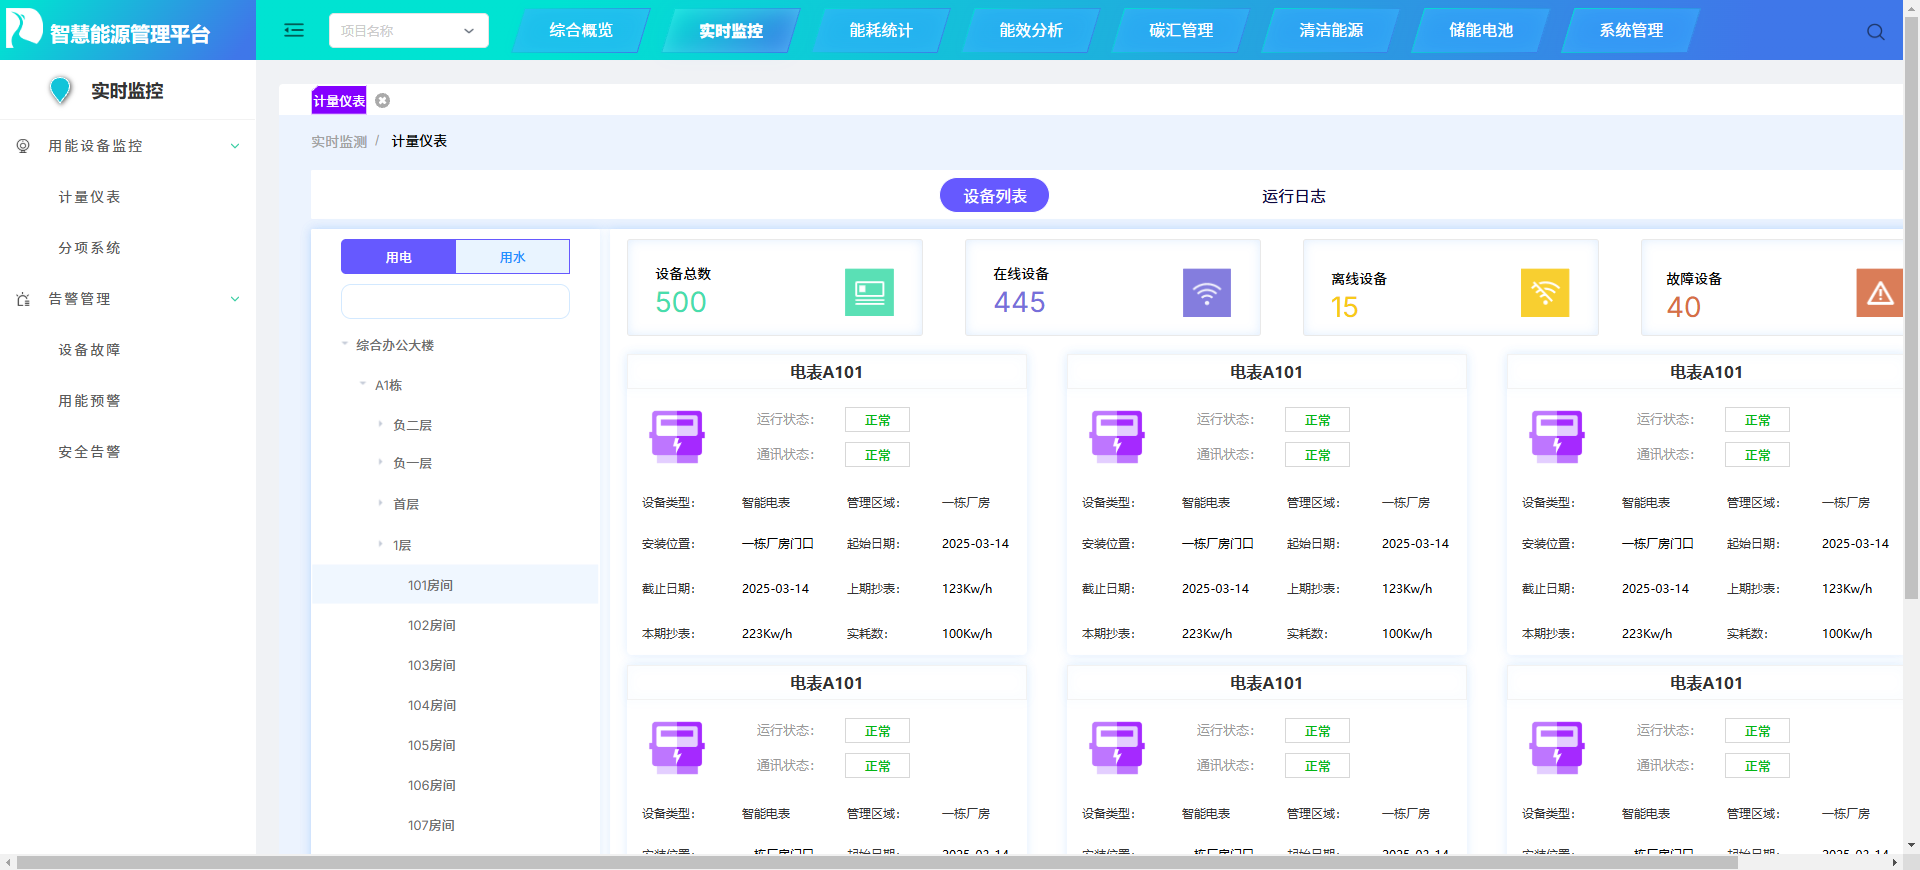Image resolution: width=1920 pixels, height=870 pixels.
Task: Click the 告警管理 alarm icon
Action: (x=23, y=299)
